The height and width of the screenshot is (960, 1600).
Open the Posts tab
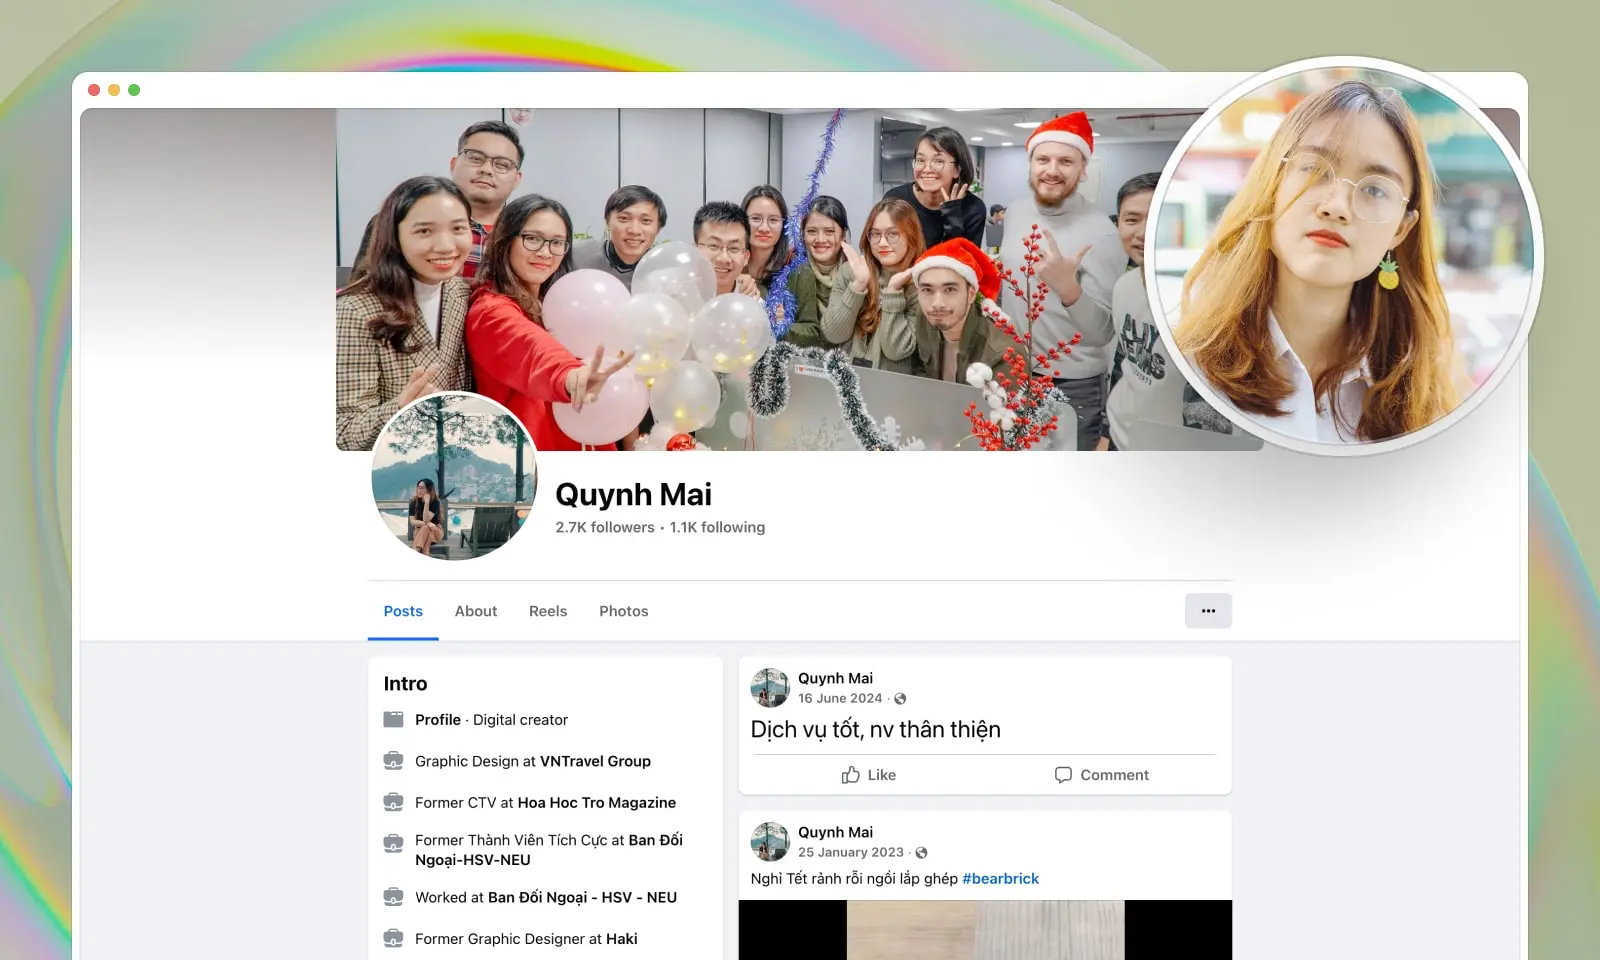pyautogui.click(x=403, y=611)
